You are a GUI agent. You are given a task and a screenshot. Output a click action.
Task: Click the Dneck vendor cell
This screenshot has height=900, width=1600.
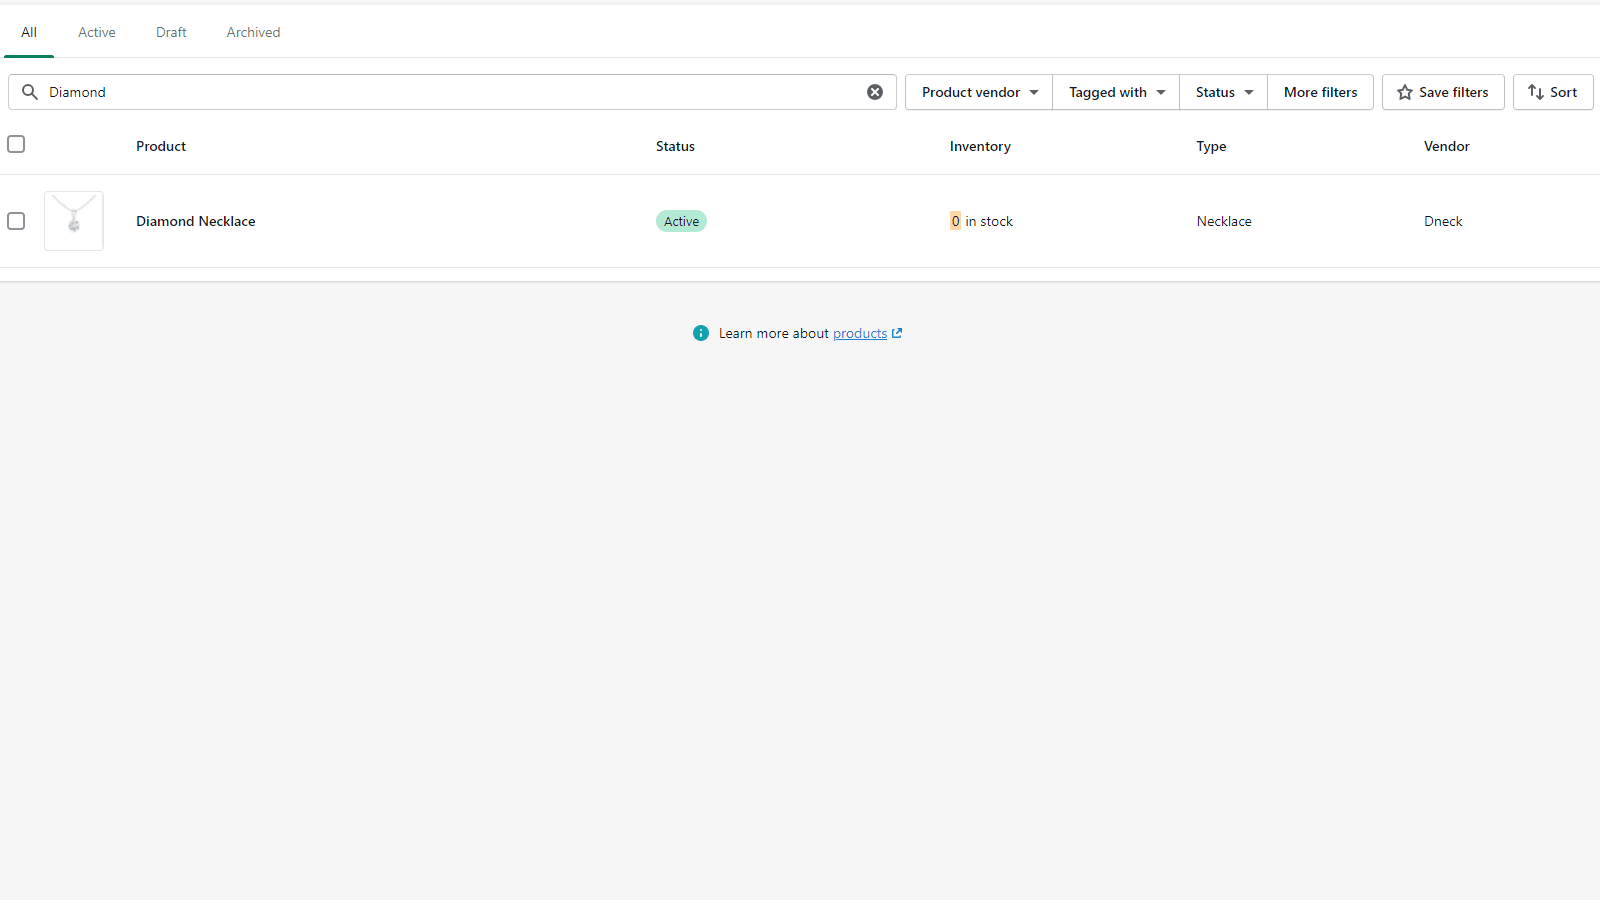[x=1443, y=221]
